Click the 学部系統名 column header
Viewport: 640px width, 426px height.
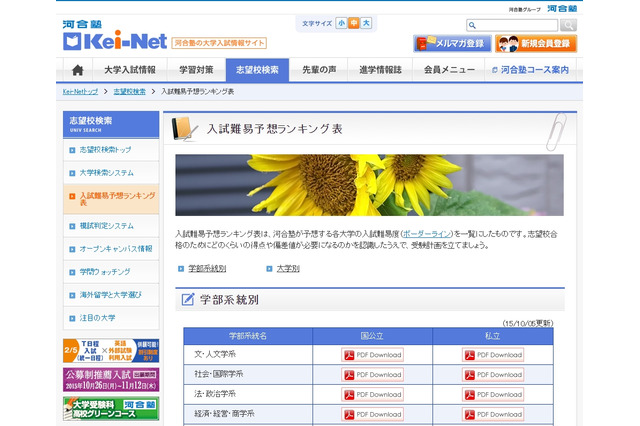[x=248, y=336]
